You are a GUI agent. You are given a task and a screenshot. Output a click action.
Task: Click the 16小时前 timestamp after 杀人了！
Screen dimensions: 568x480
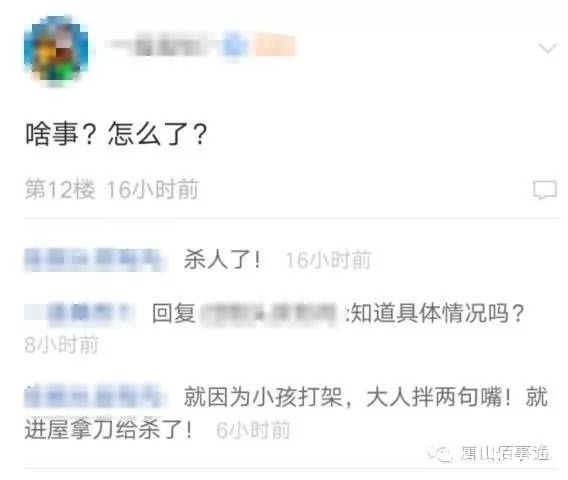click(x=328, y=260)
